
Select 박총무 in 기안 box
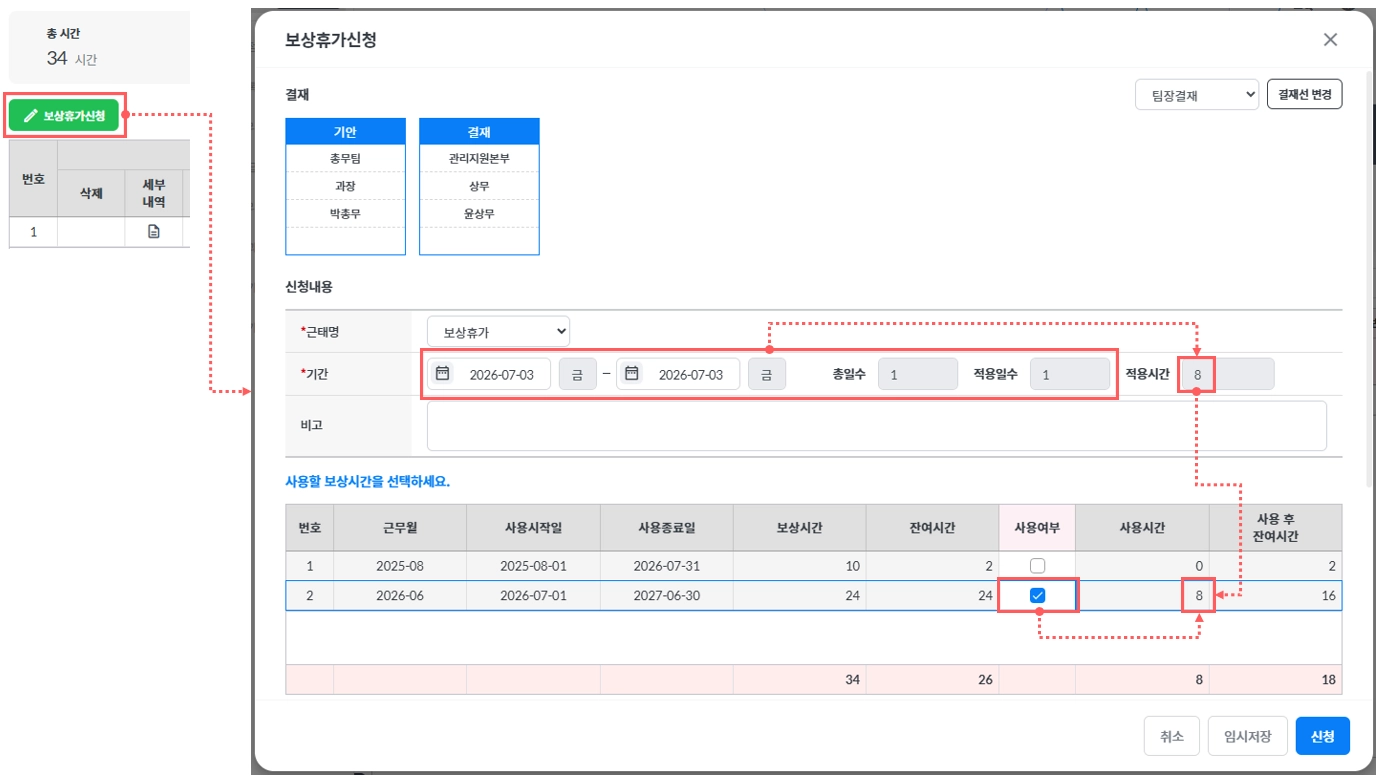pos(345,214)
